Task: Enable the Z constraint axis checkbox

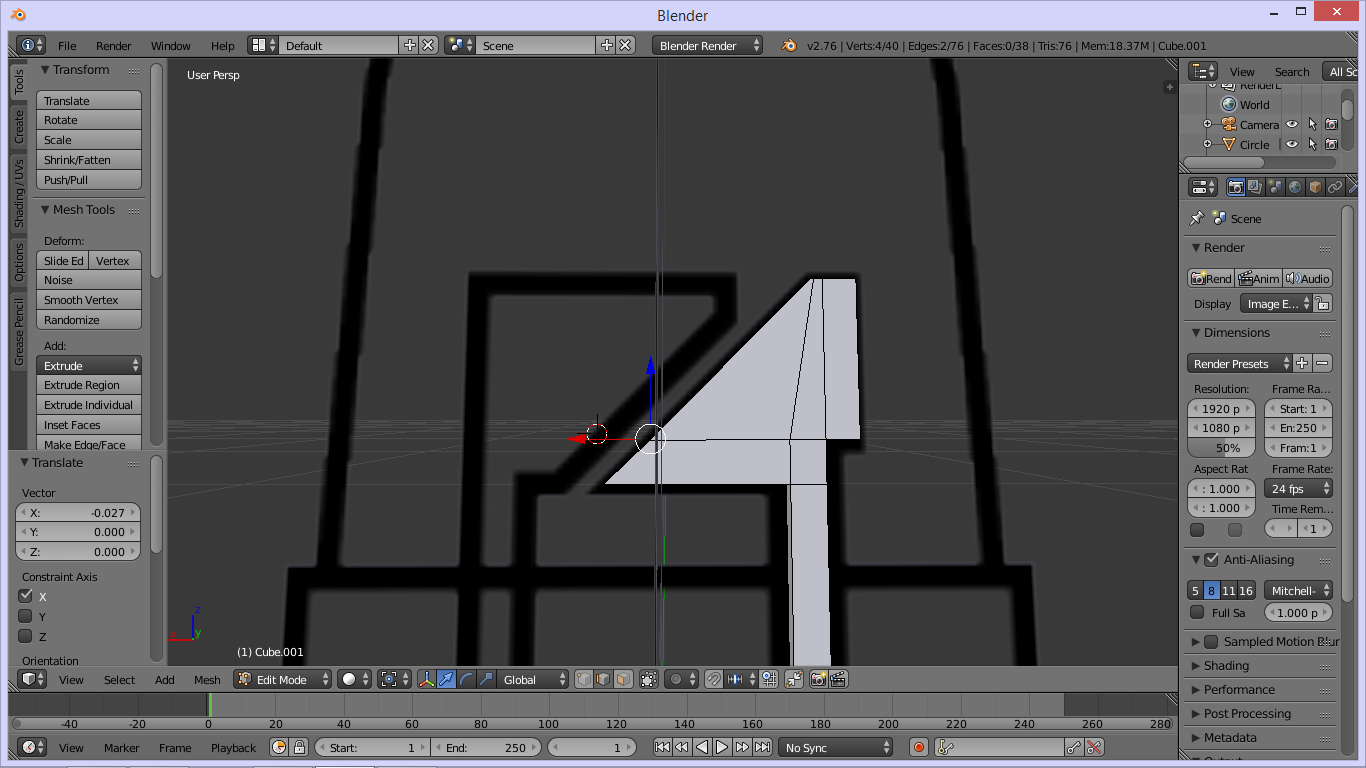Action: point(26,636)
